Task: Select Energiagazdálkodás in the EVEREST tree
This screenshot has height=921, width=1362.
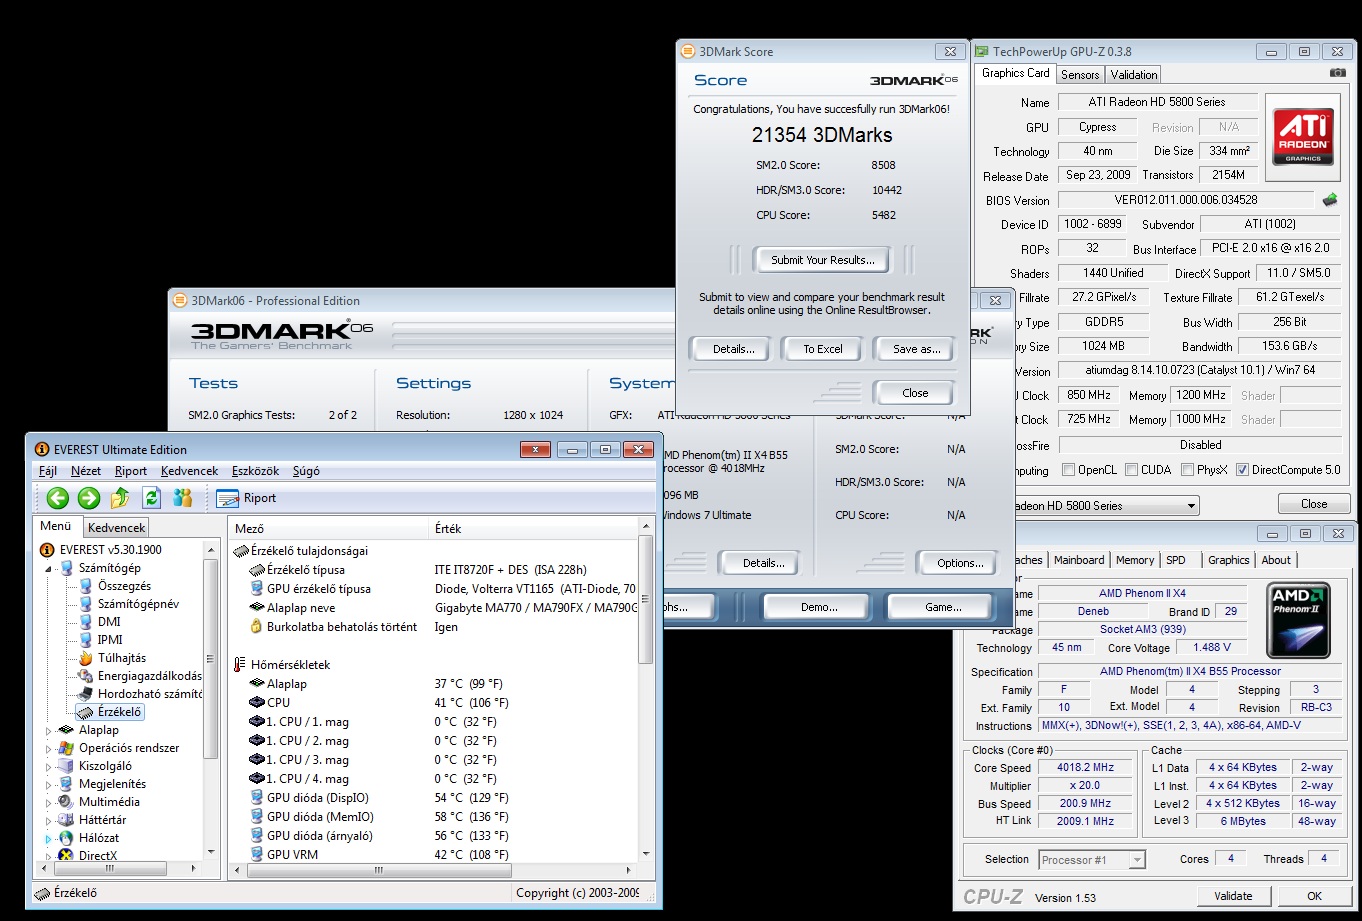Action: click(x=140, y=675)
